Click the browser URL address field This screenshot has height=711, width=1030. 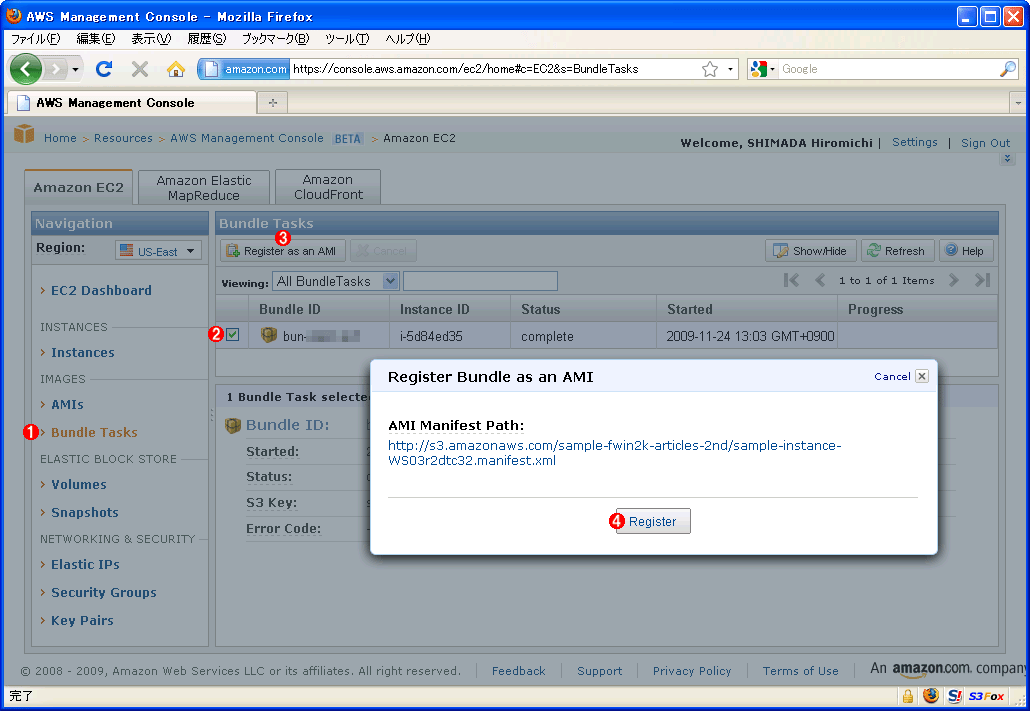click(495, 69)
